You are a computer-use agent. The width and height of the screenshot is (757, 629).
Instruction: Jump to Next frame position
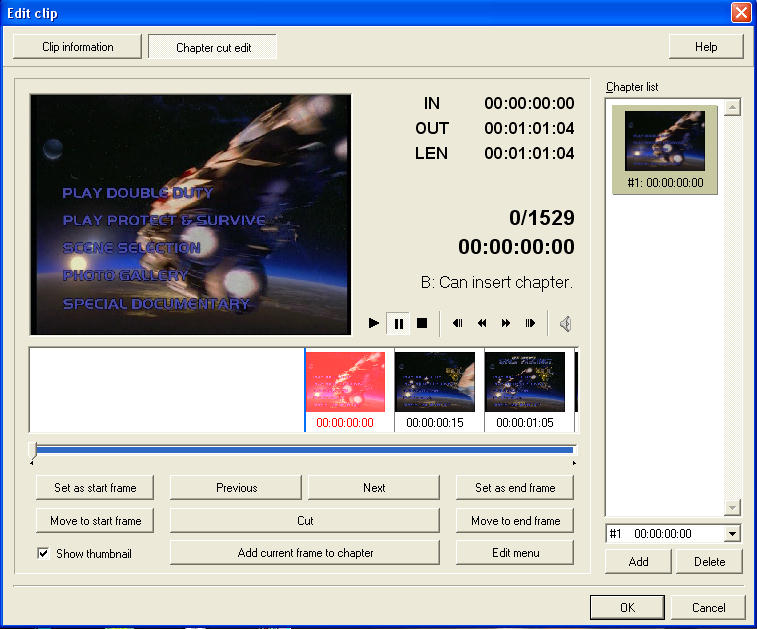(374, 488)
